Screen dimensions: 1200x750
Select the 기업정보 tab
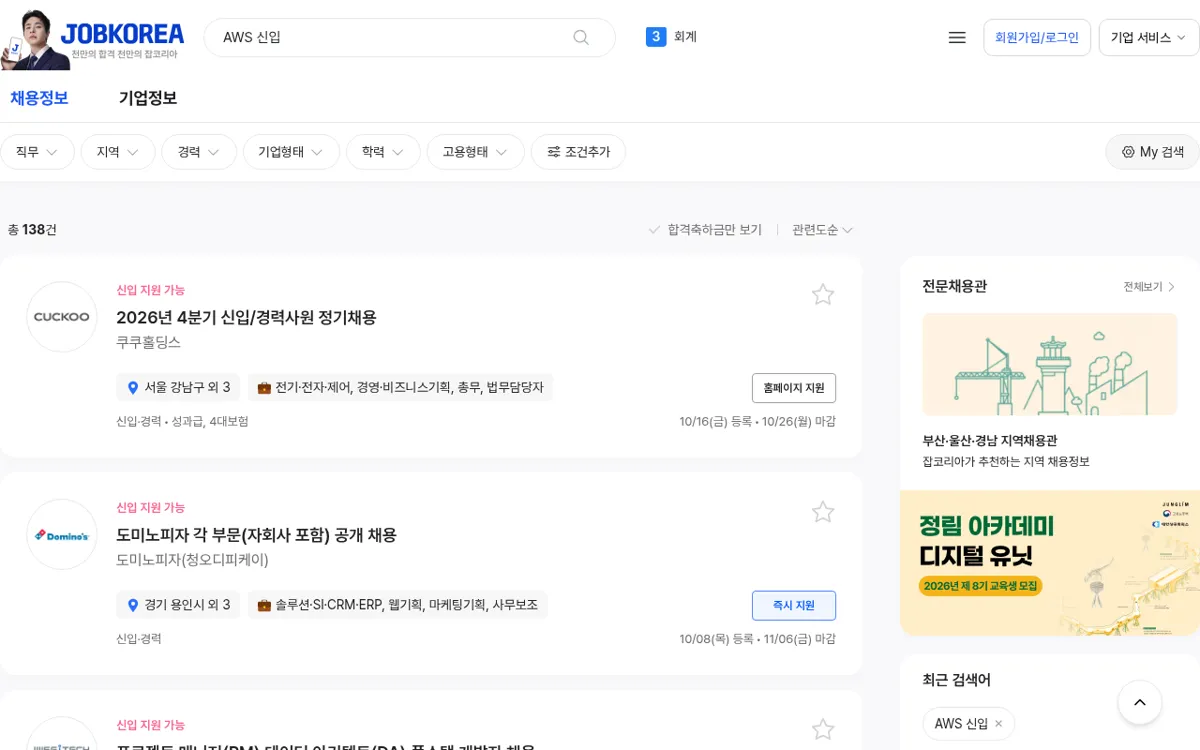[148, 98]
